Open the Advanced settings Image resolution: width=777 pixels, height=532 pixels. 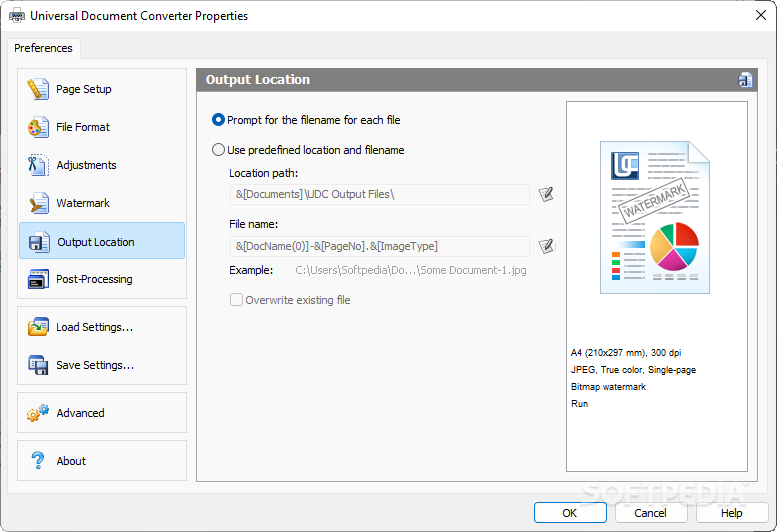tap(102, 413)
